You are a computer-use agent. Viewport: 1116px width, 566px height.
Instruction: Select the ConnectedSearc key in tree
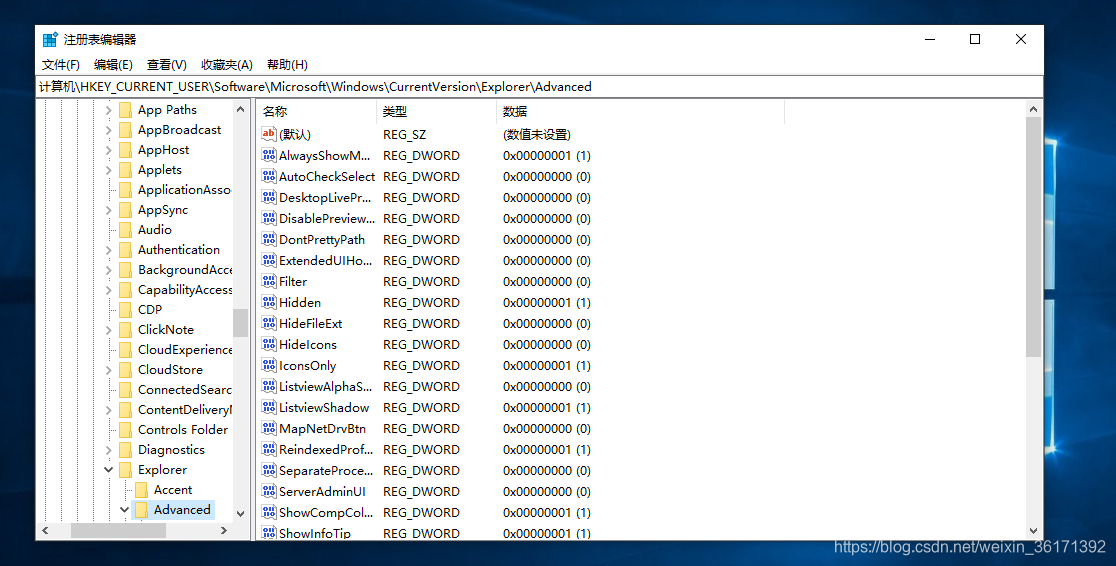(185, 389)
